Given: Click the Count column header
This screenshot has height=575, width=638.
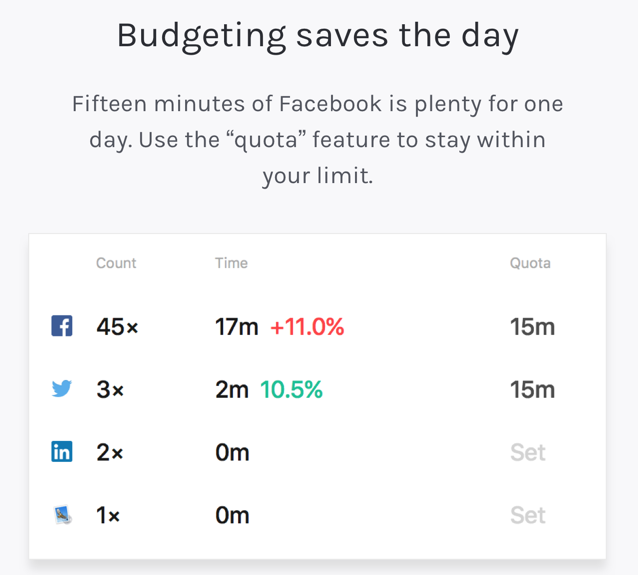Looking at the screenshot, I should click(x=116, y=263).
